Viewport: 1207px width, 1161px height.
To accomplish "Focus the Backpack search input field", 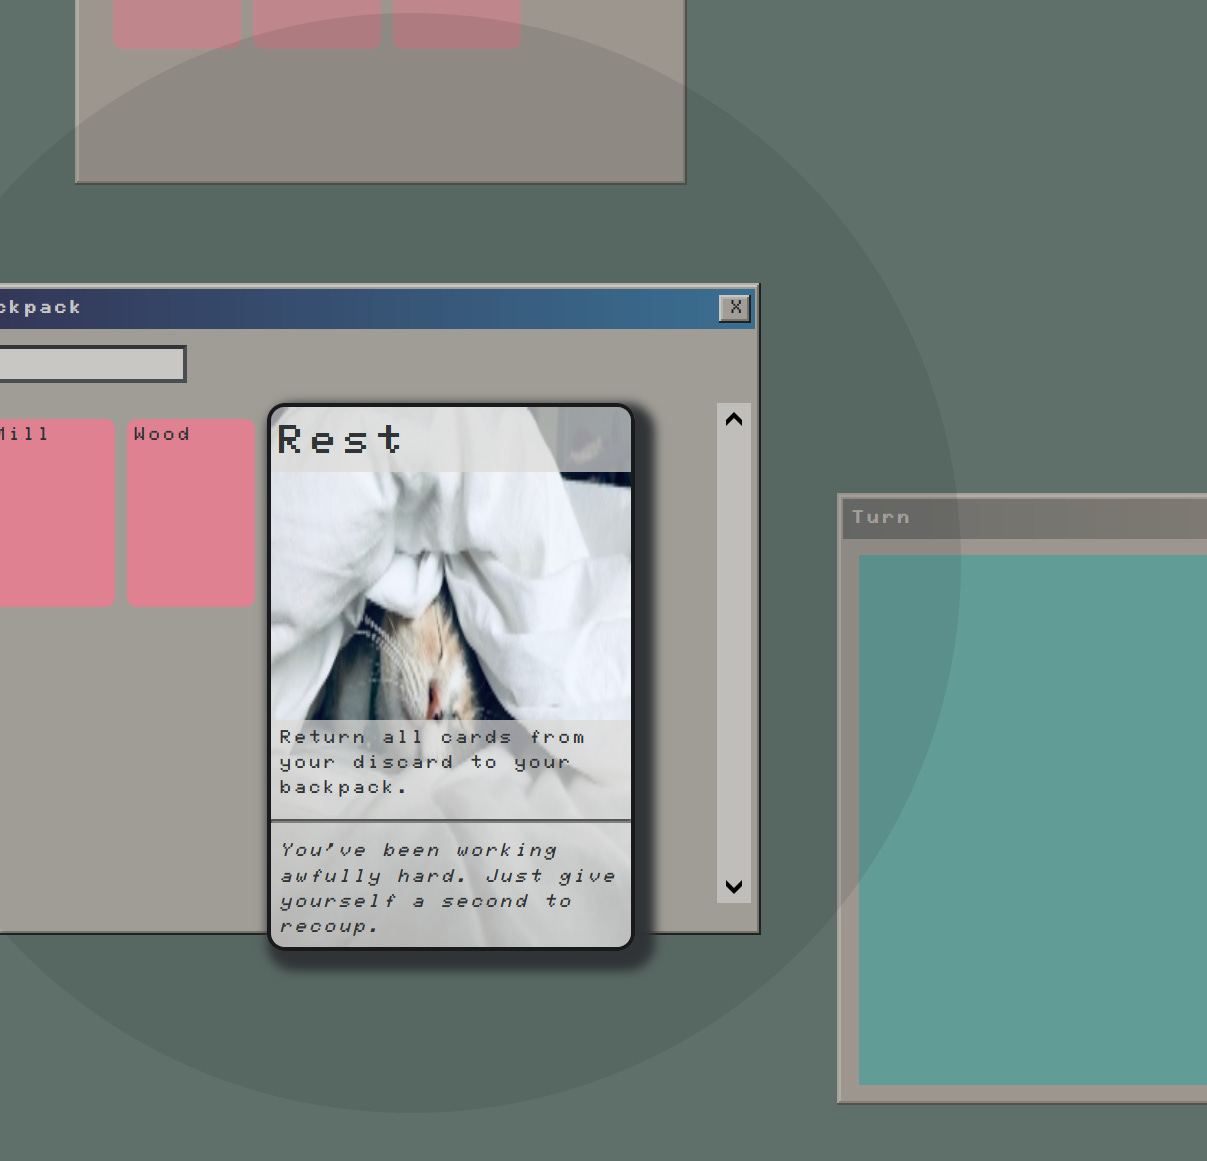I will (92, 364).
